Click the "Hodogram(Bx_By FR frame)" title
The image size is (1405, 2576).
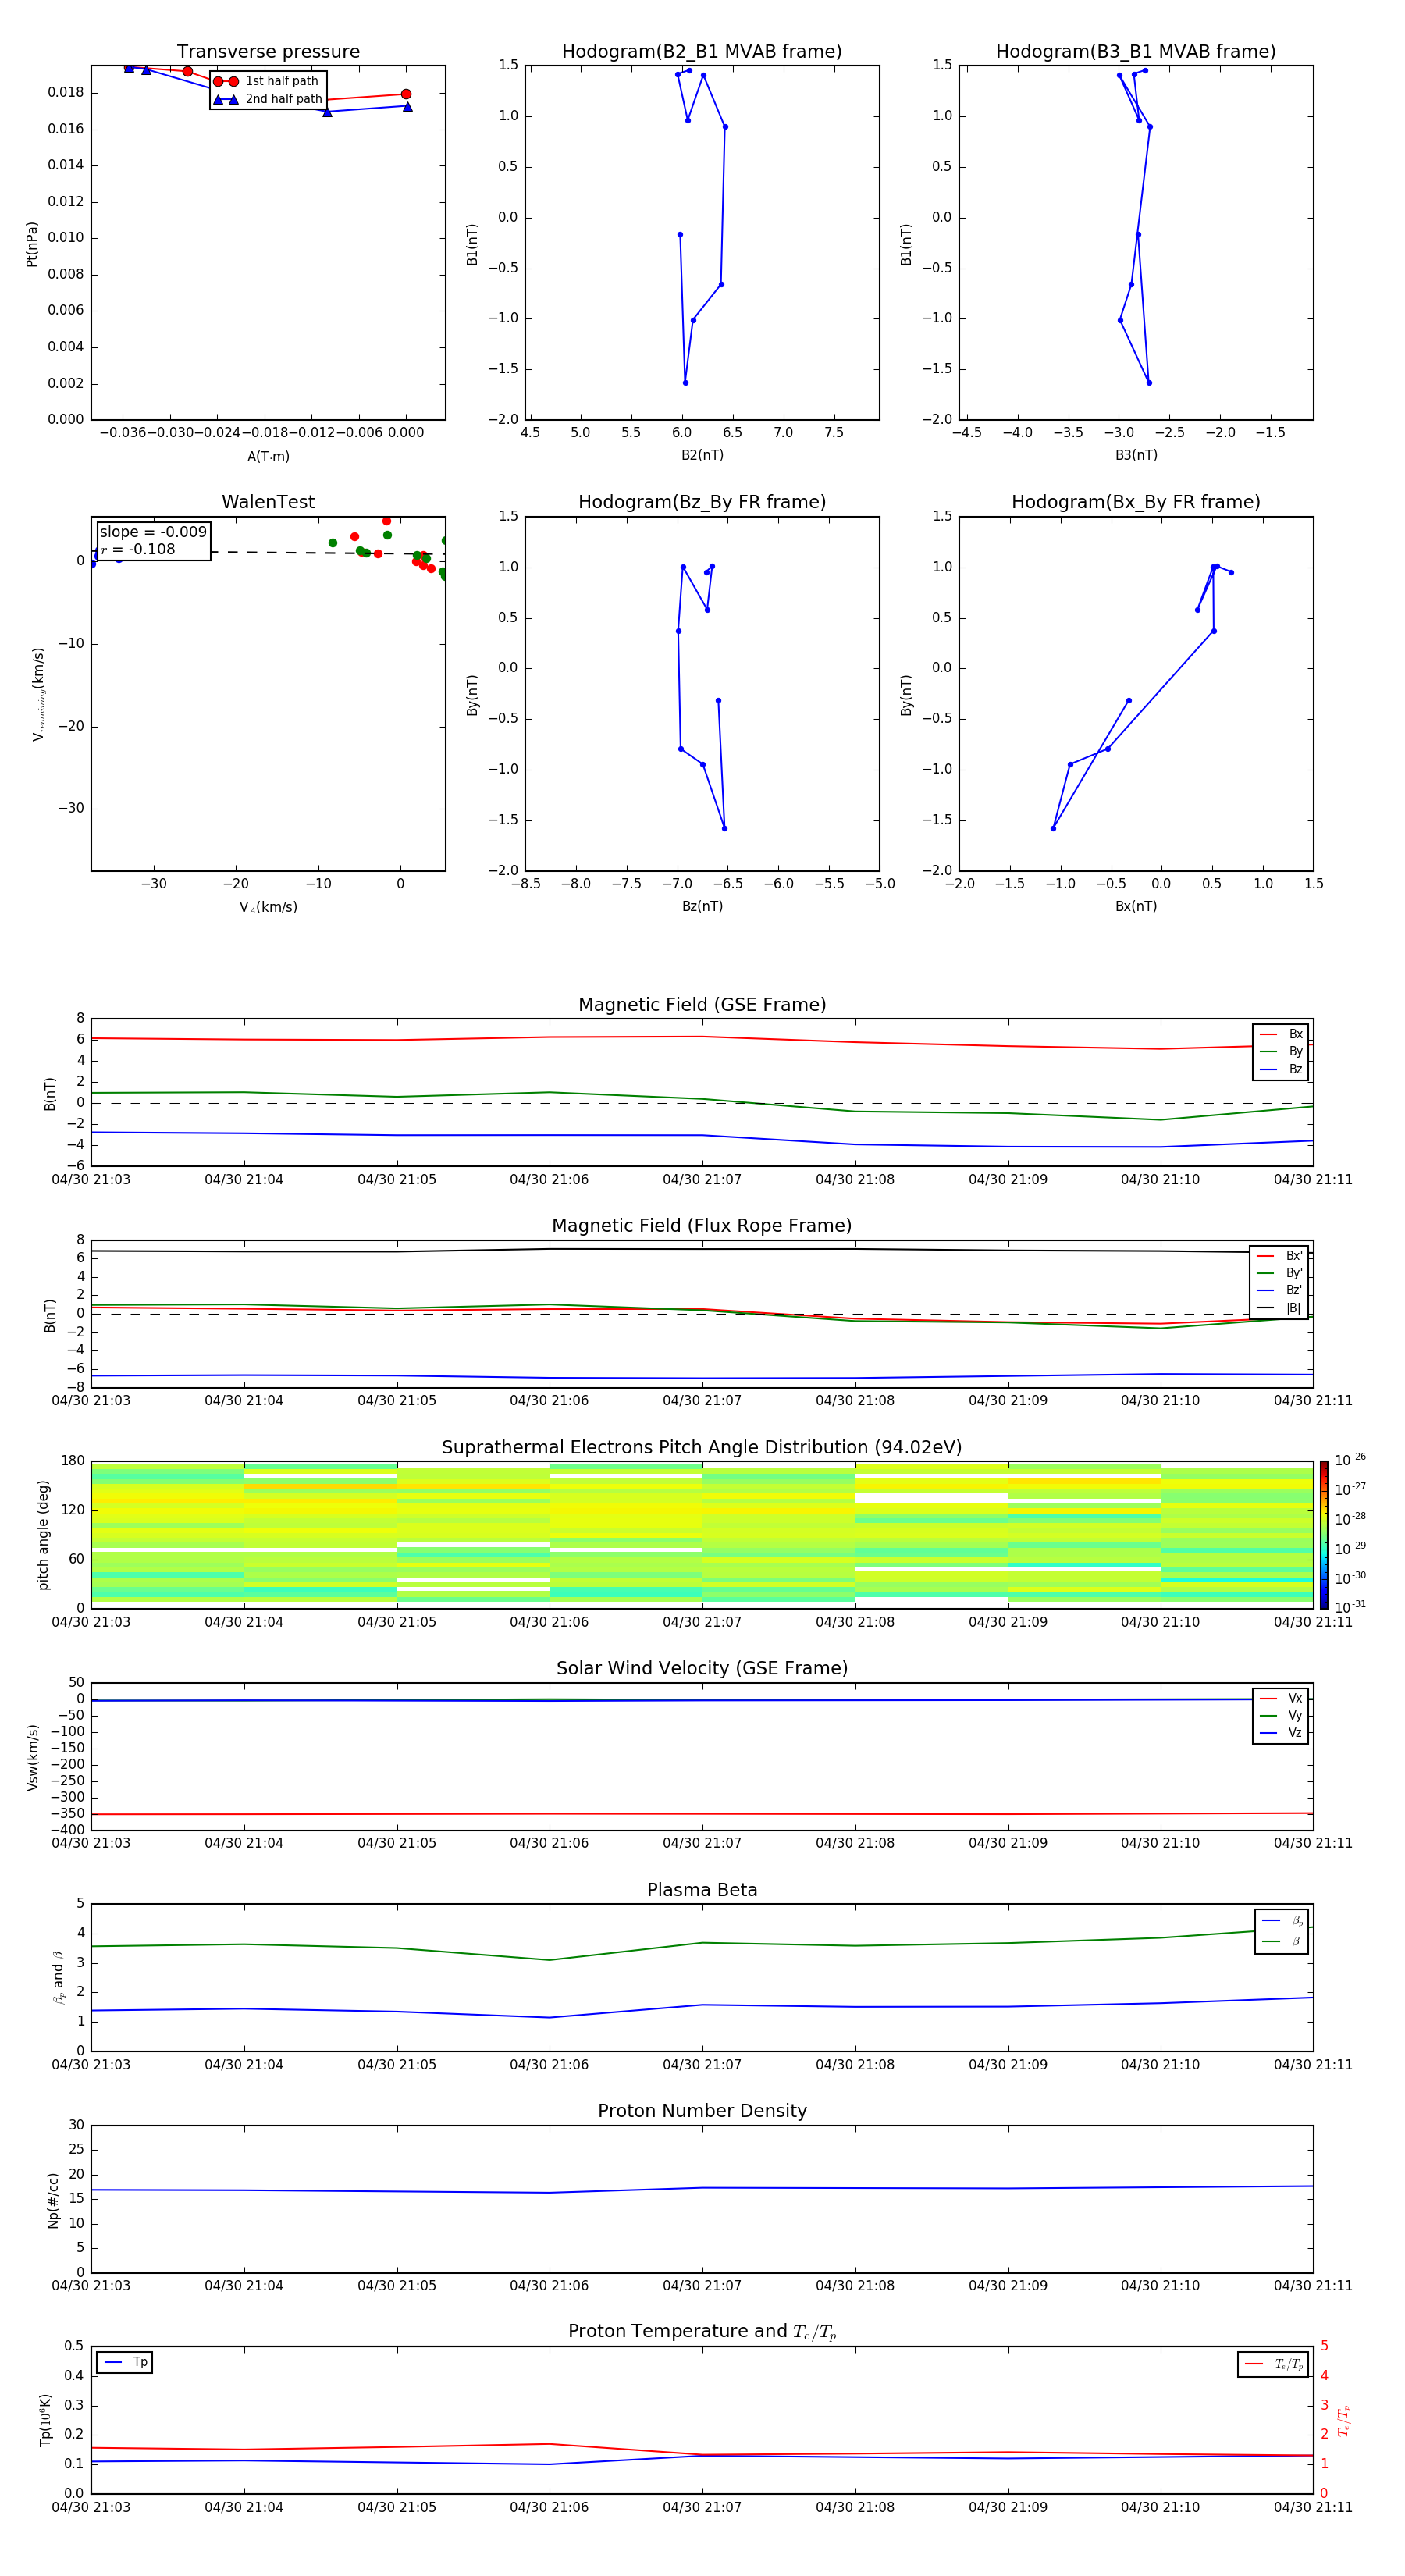1136,502
